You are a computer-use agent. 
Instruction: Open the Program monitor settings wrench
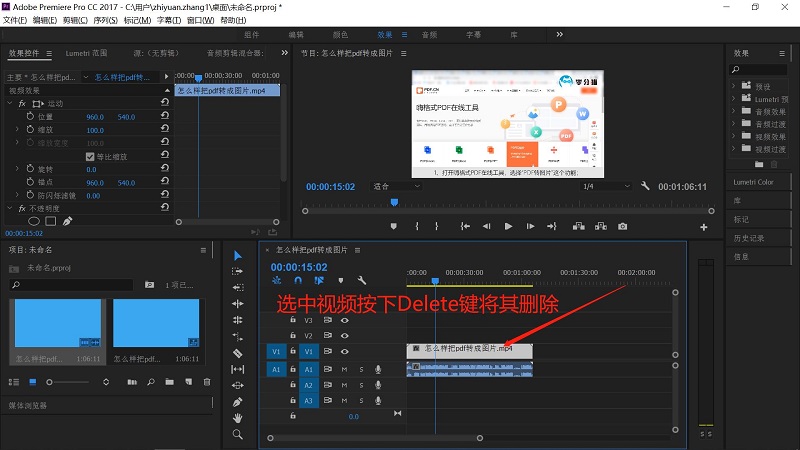tap(645, 186)
